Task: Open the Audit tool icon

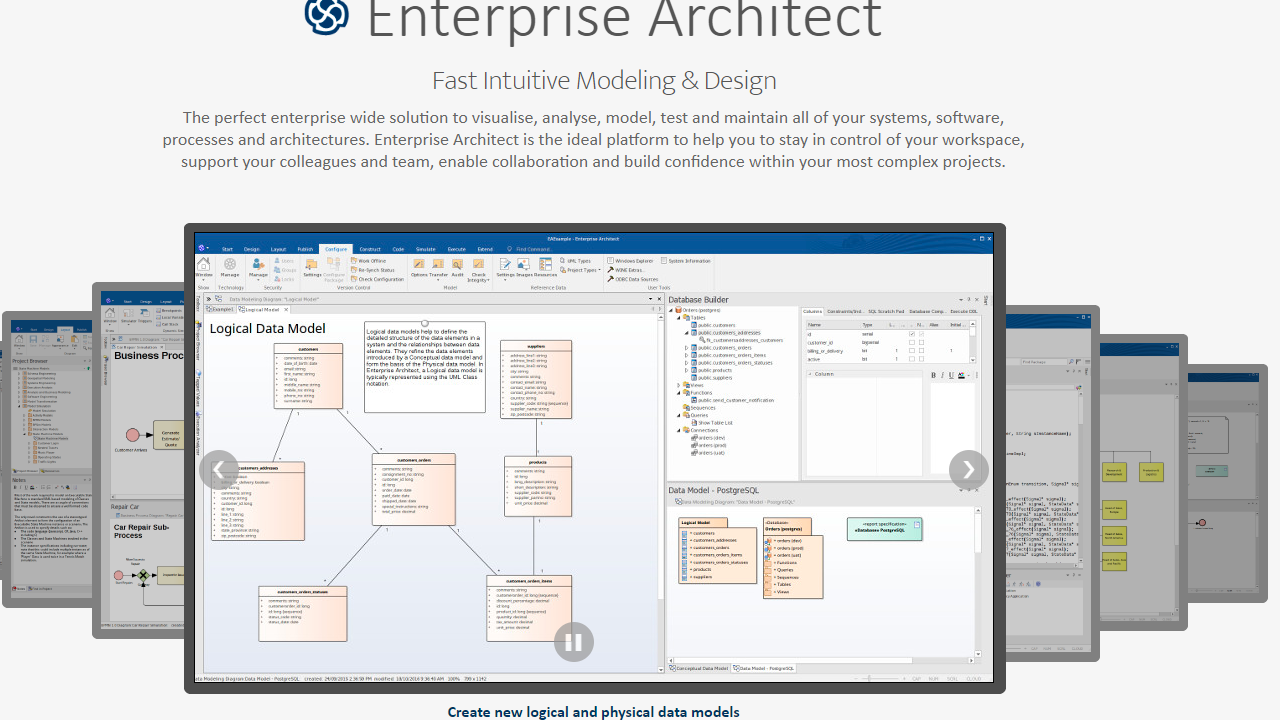Action: tap(457, 264)
